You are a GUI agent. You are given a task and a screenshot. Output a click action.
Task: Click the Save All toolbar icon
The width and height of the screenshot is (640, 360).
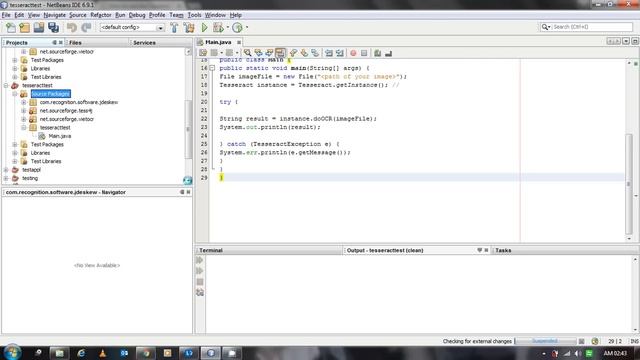[x=53, y=27]
